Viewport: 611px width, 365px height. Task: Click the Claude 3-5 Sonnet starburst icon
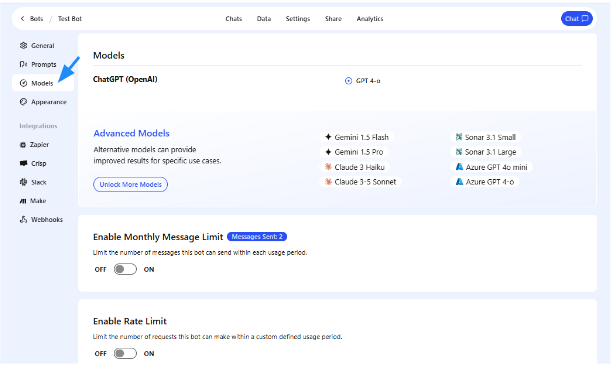click(x=328, y=182)
